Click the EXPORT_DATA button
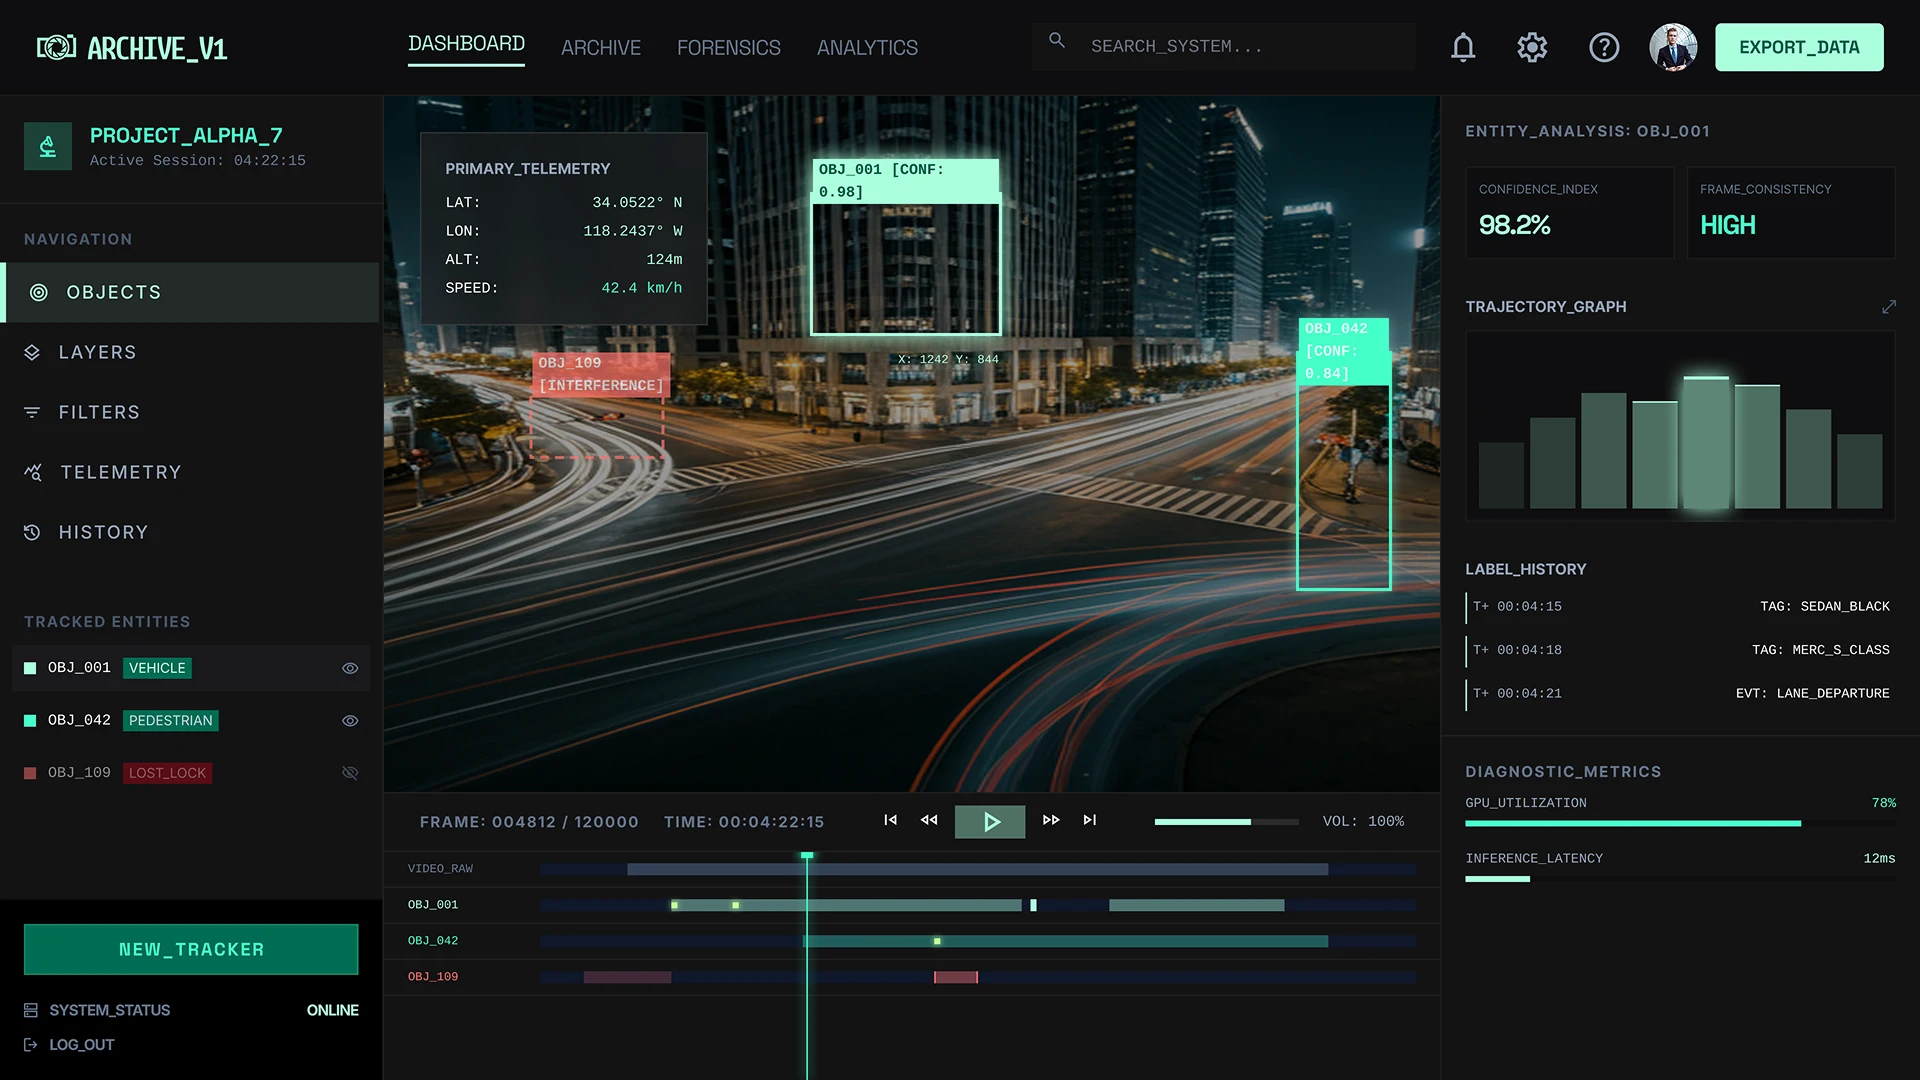1920x1080 pixels. point(1799,47)
